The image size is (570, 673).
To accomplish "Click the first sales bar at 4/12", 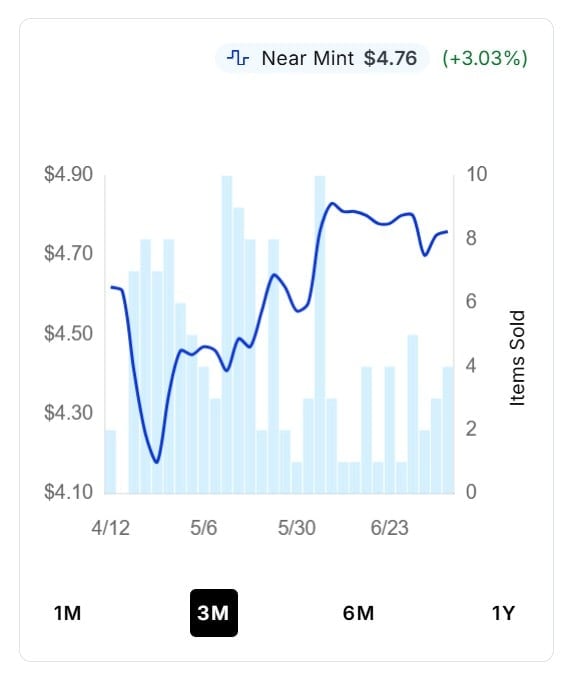I will pyautogui.click(x=110, y=462).
